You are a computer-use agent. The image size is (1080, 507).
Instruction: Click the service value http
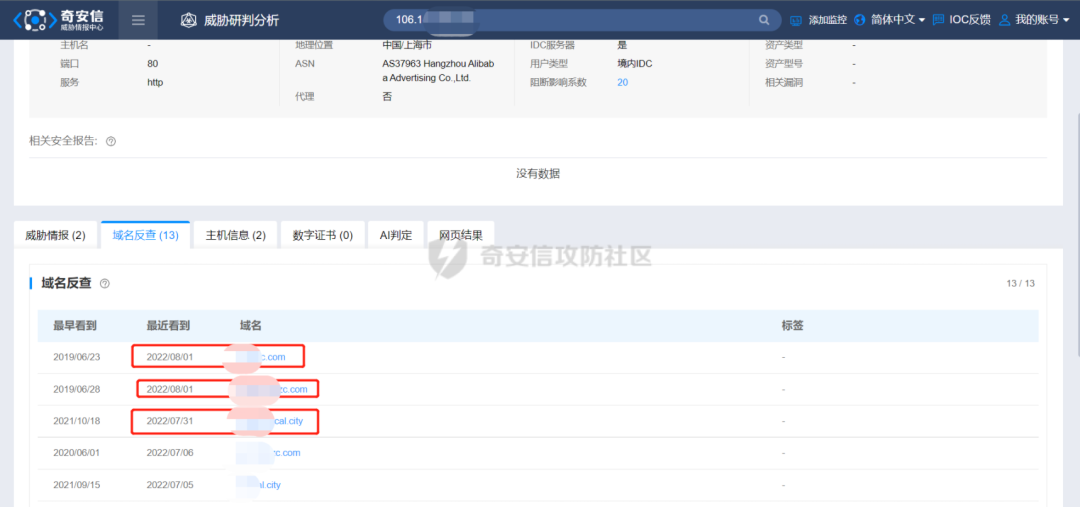tap(155, 82)
